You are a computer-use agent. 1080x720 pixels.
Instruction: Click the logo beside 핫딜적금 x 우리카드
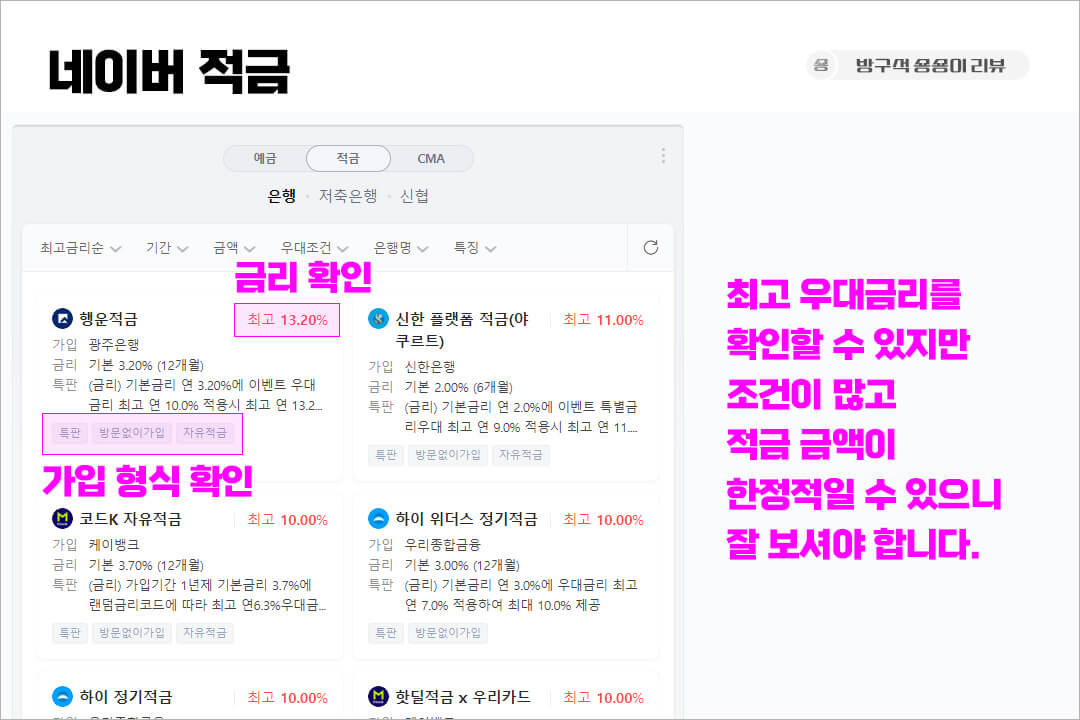click(x=378, y=696)
